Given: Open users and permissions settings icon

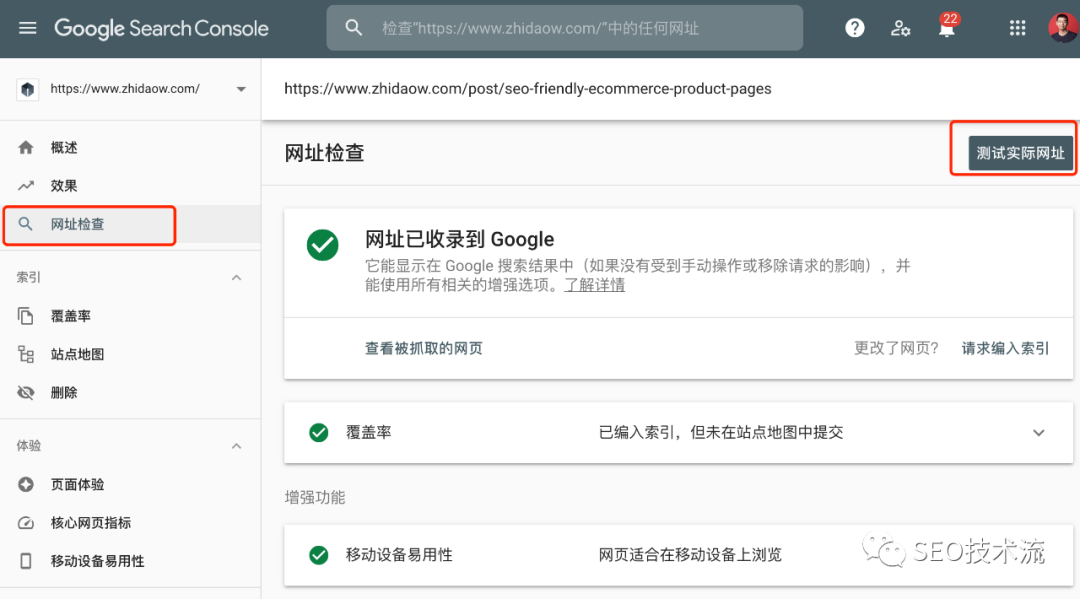Looking at the screenshot, I should point(900,28).
